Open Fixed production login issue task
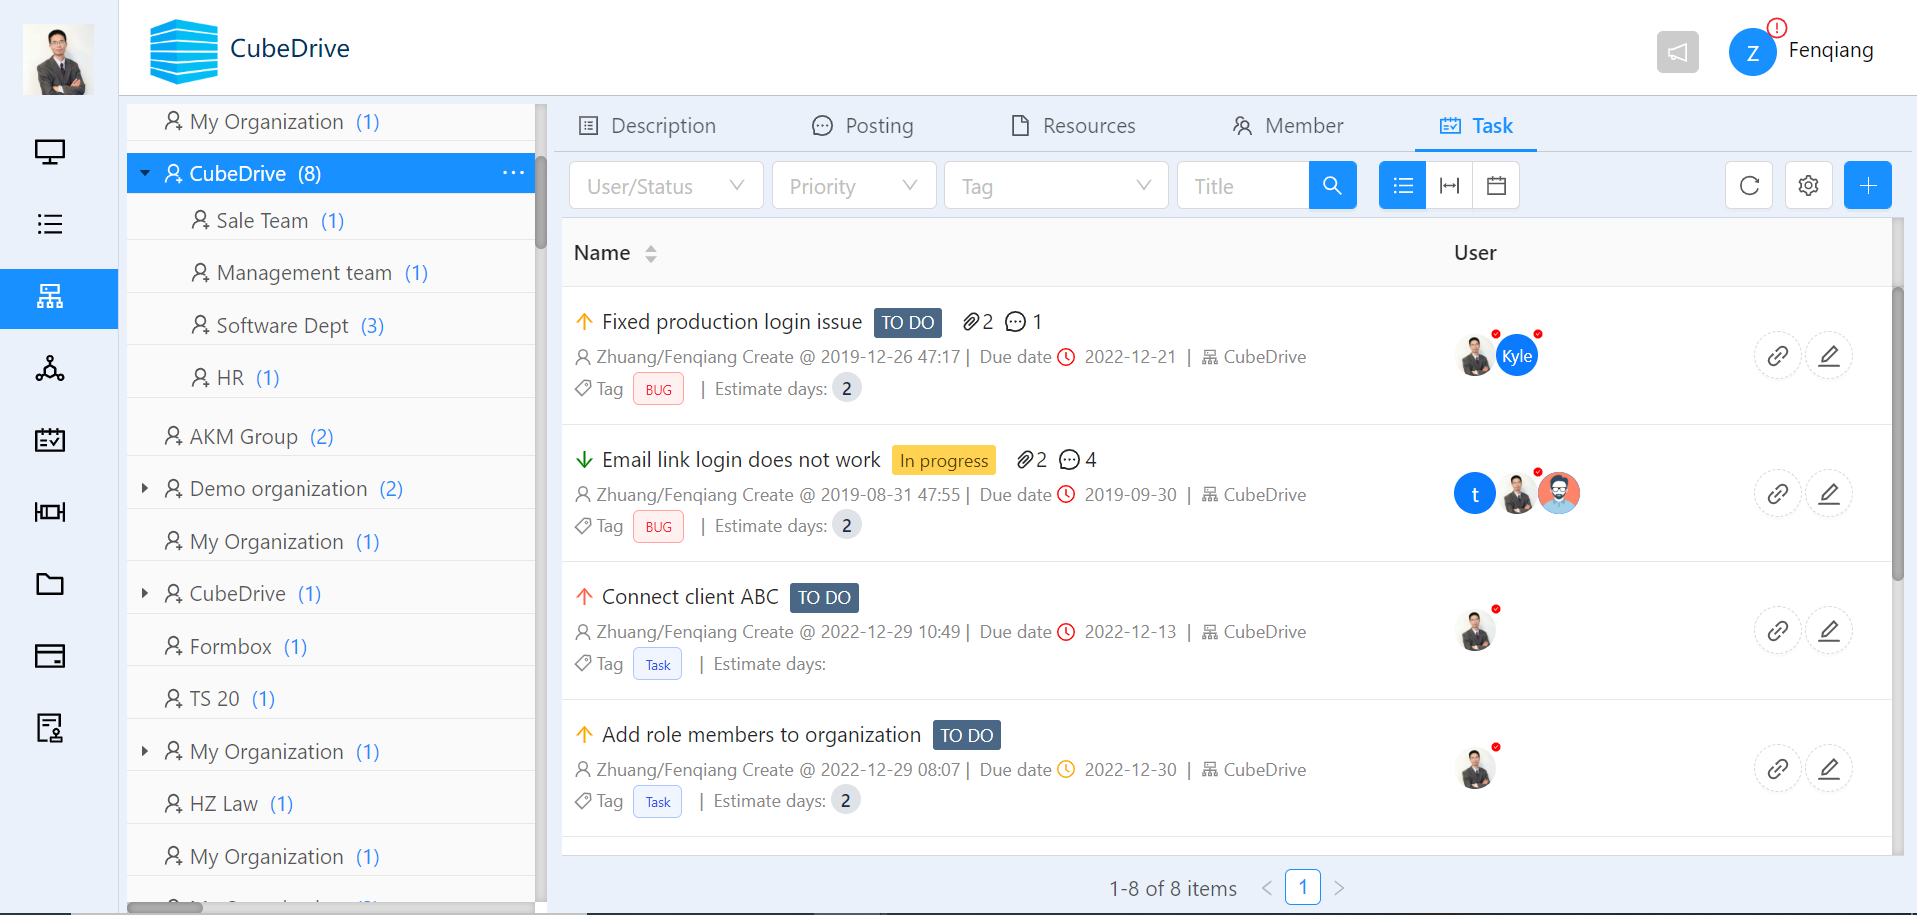The width and height of the screenshot is (1917, 915). 731,322
